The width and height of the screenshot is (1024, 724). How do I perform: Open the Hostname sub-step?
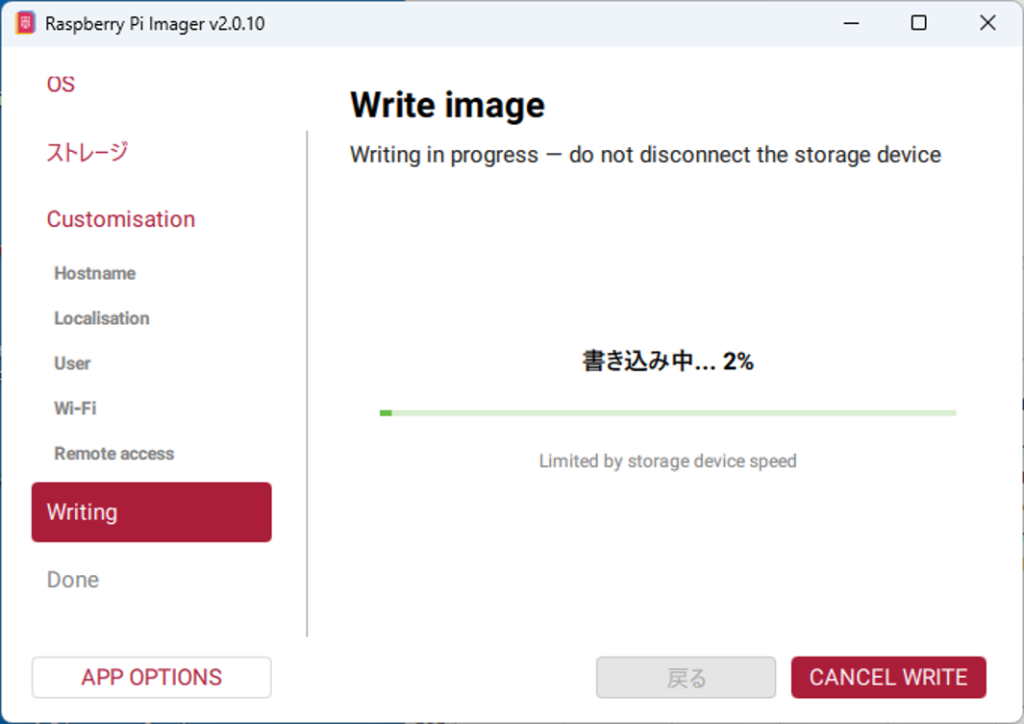tap(95, 273)
